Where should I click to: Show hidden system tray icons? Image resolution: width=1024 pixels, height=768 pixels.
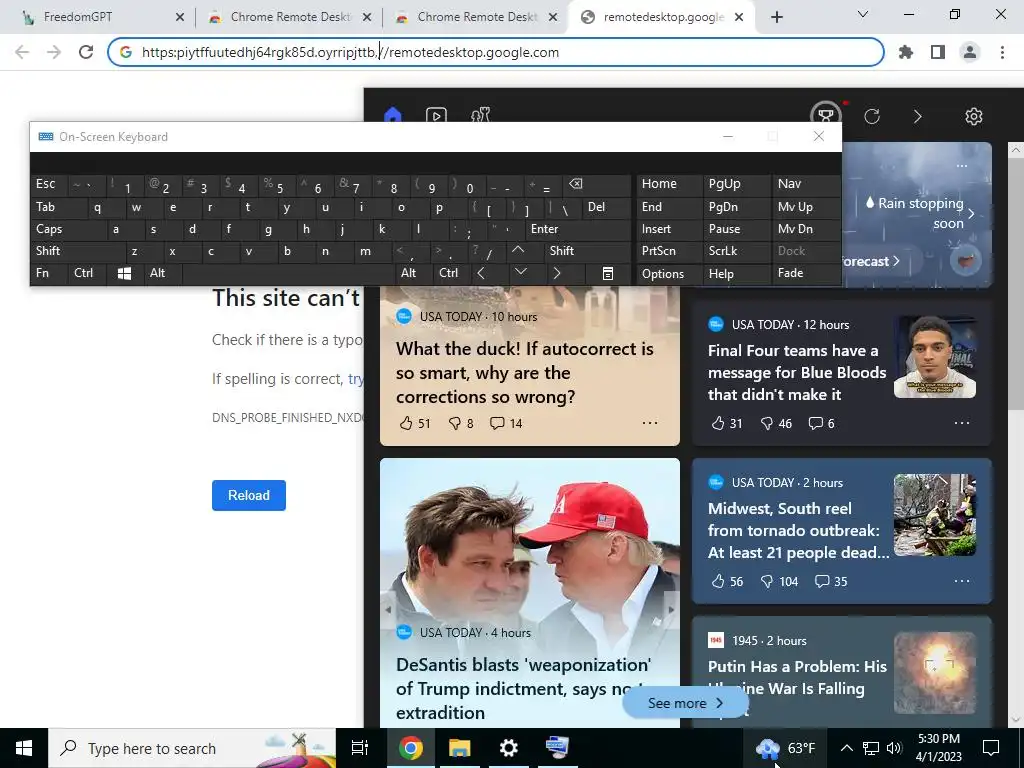pos(846,748)
